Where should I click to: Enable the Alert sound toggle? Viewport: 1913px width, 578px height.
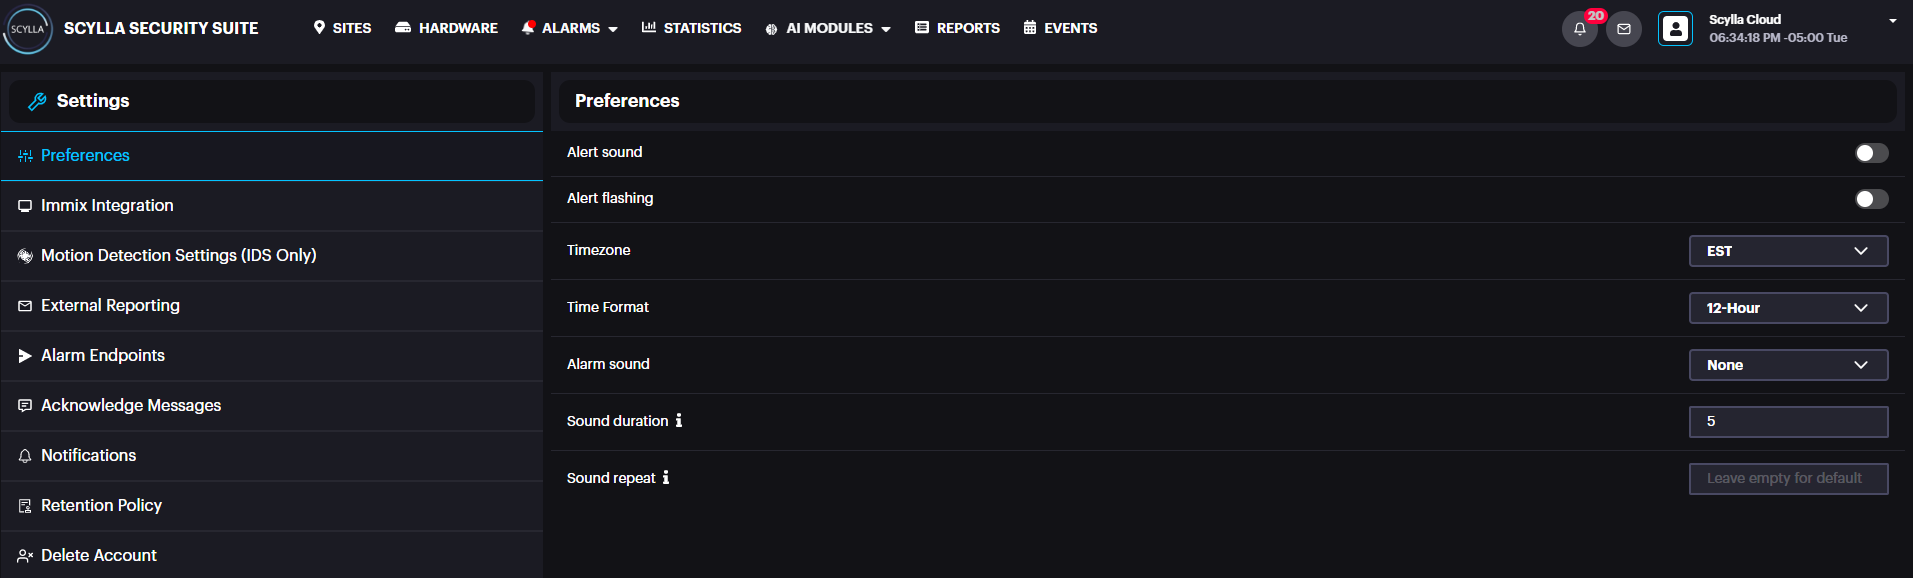coord(1871,153)
